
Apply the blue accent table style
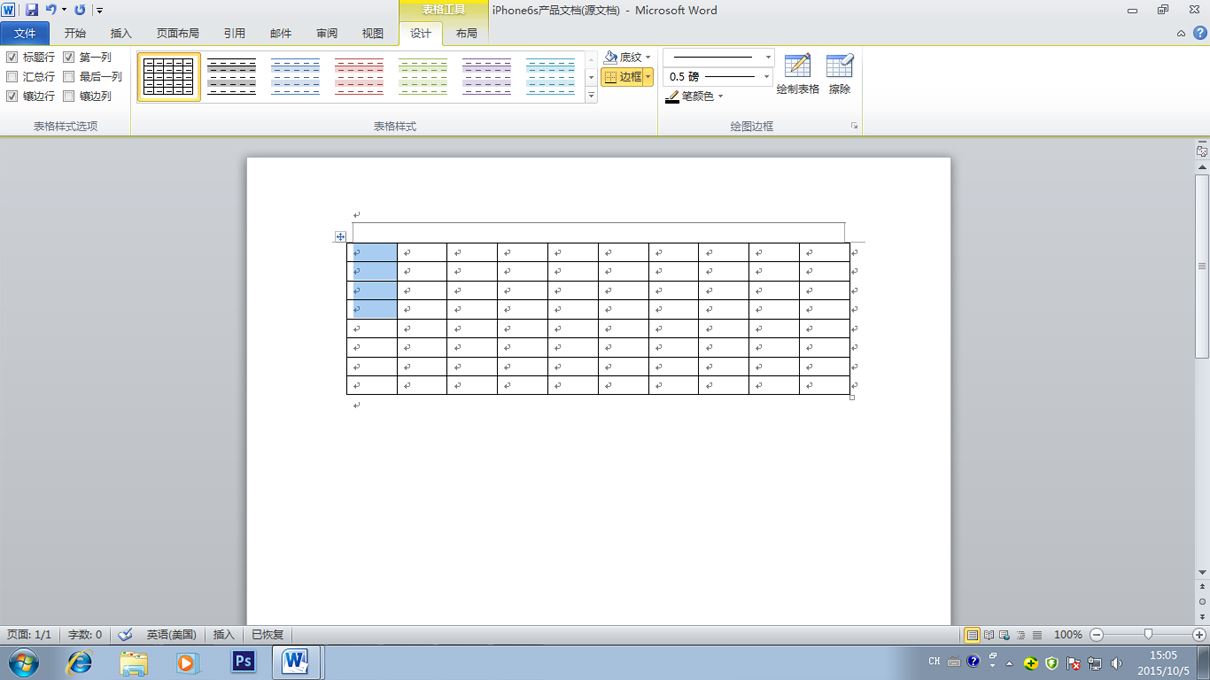pyautogui.click(x=296, y=77)
